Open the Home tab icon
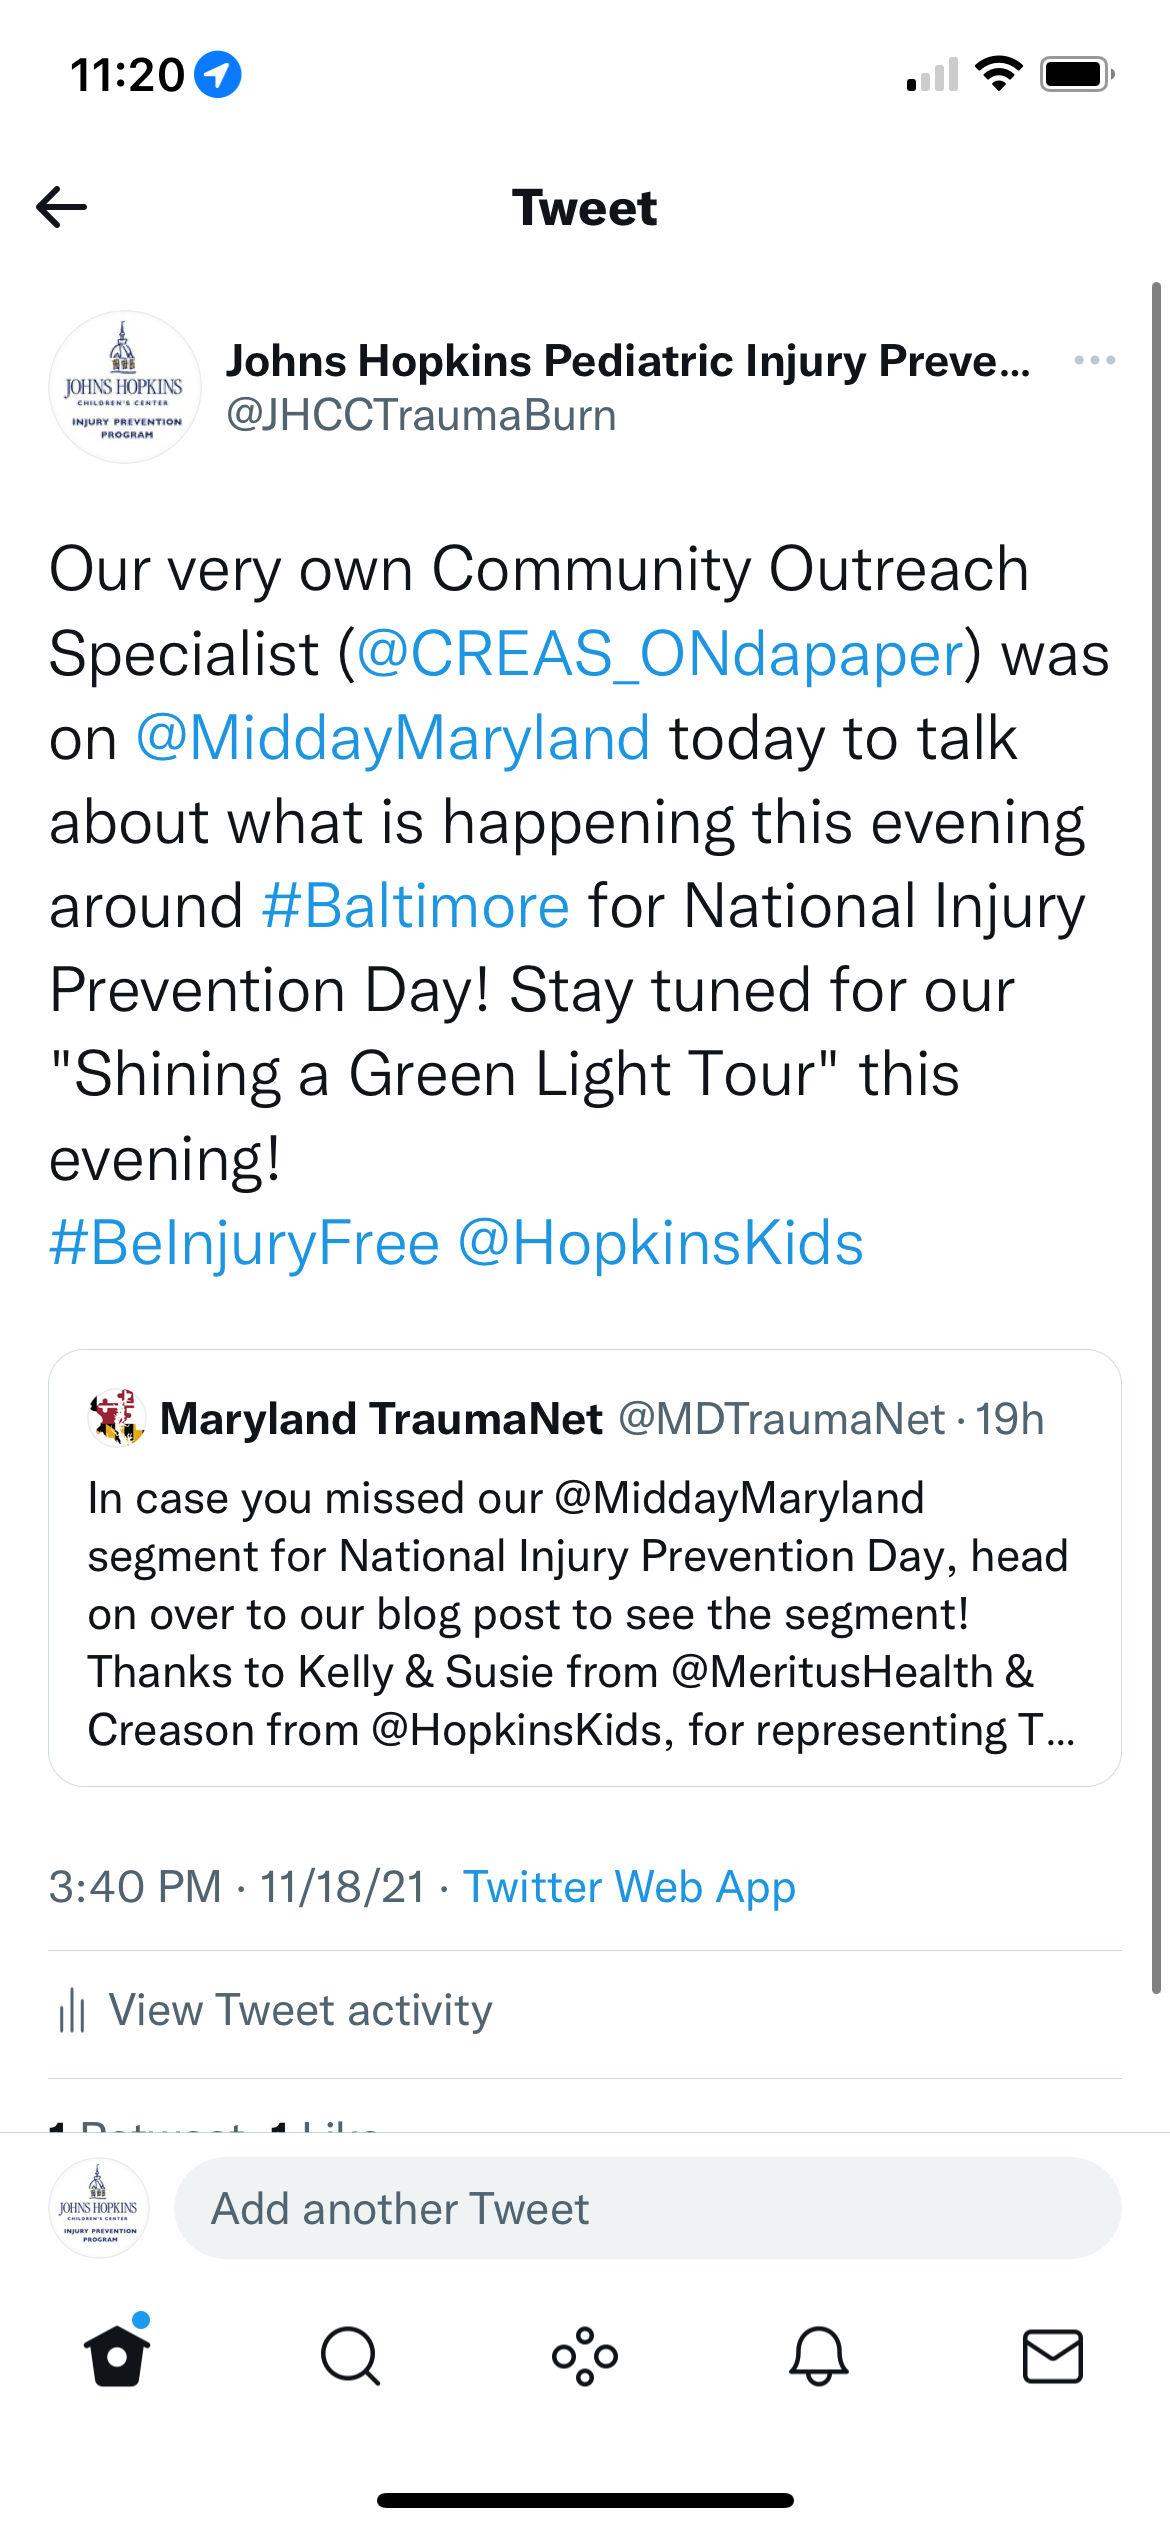 tap(117, 2354)
